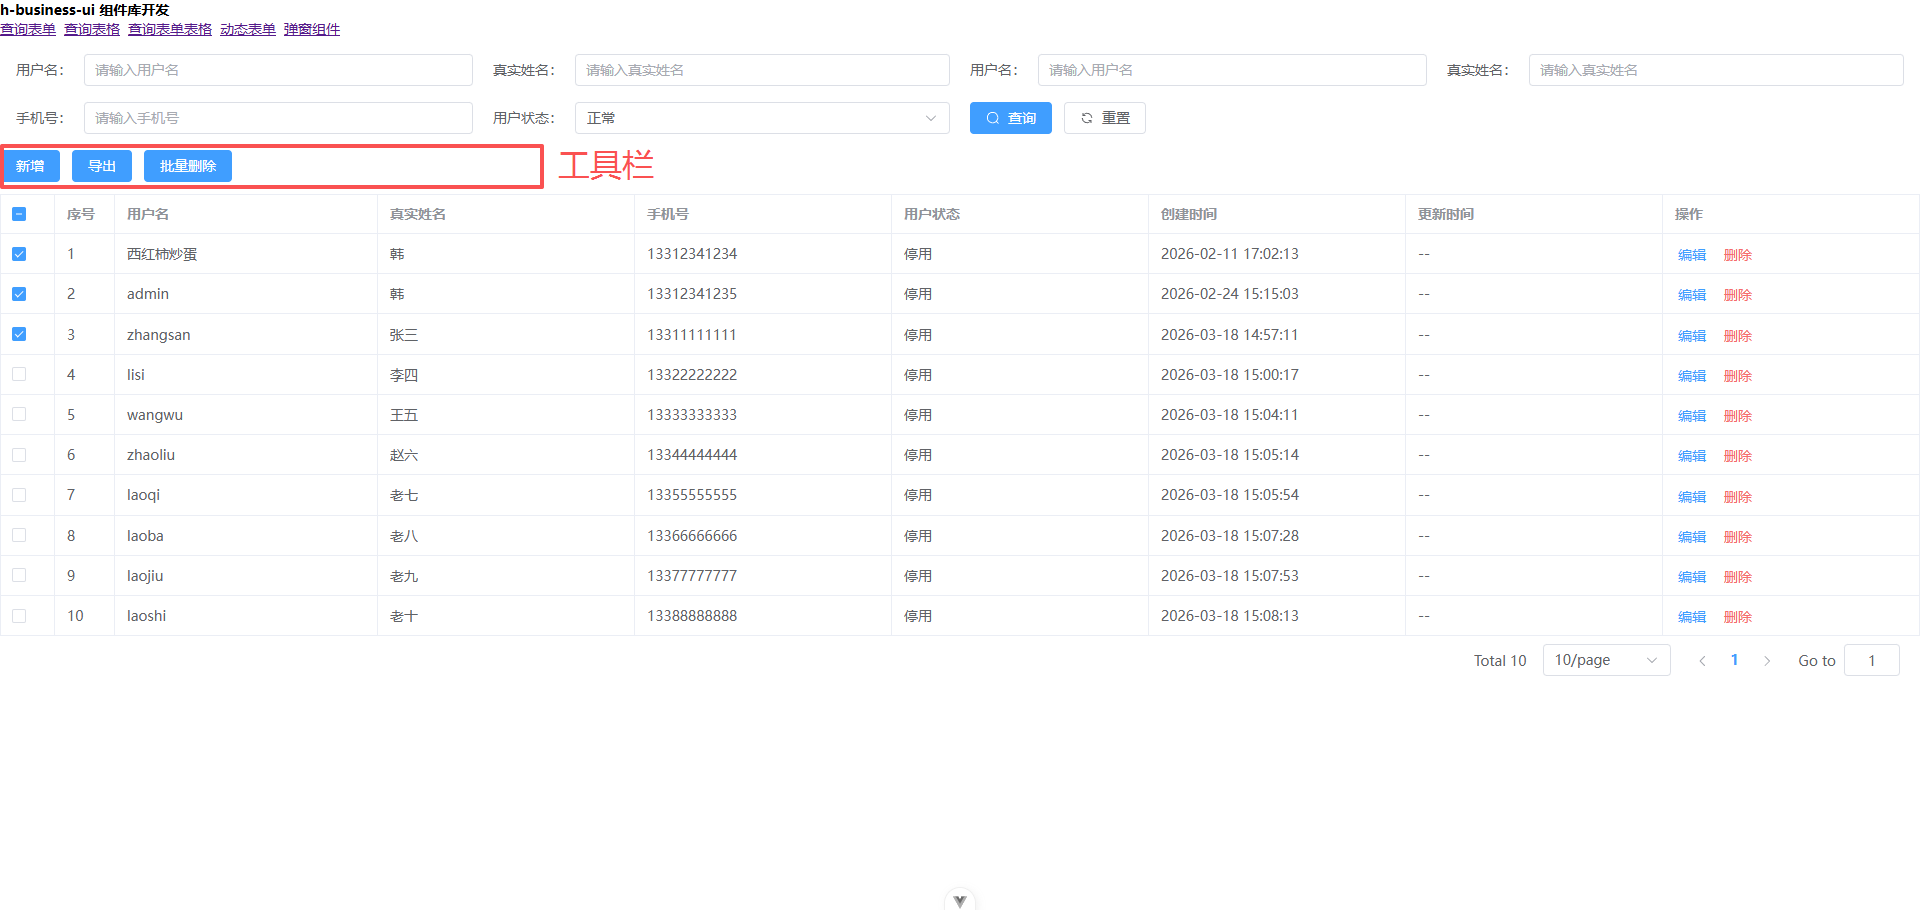Viewport: 1920px width, 910px height.
Task: Open the 查询表格 link
Action: pos(92,29)
